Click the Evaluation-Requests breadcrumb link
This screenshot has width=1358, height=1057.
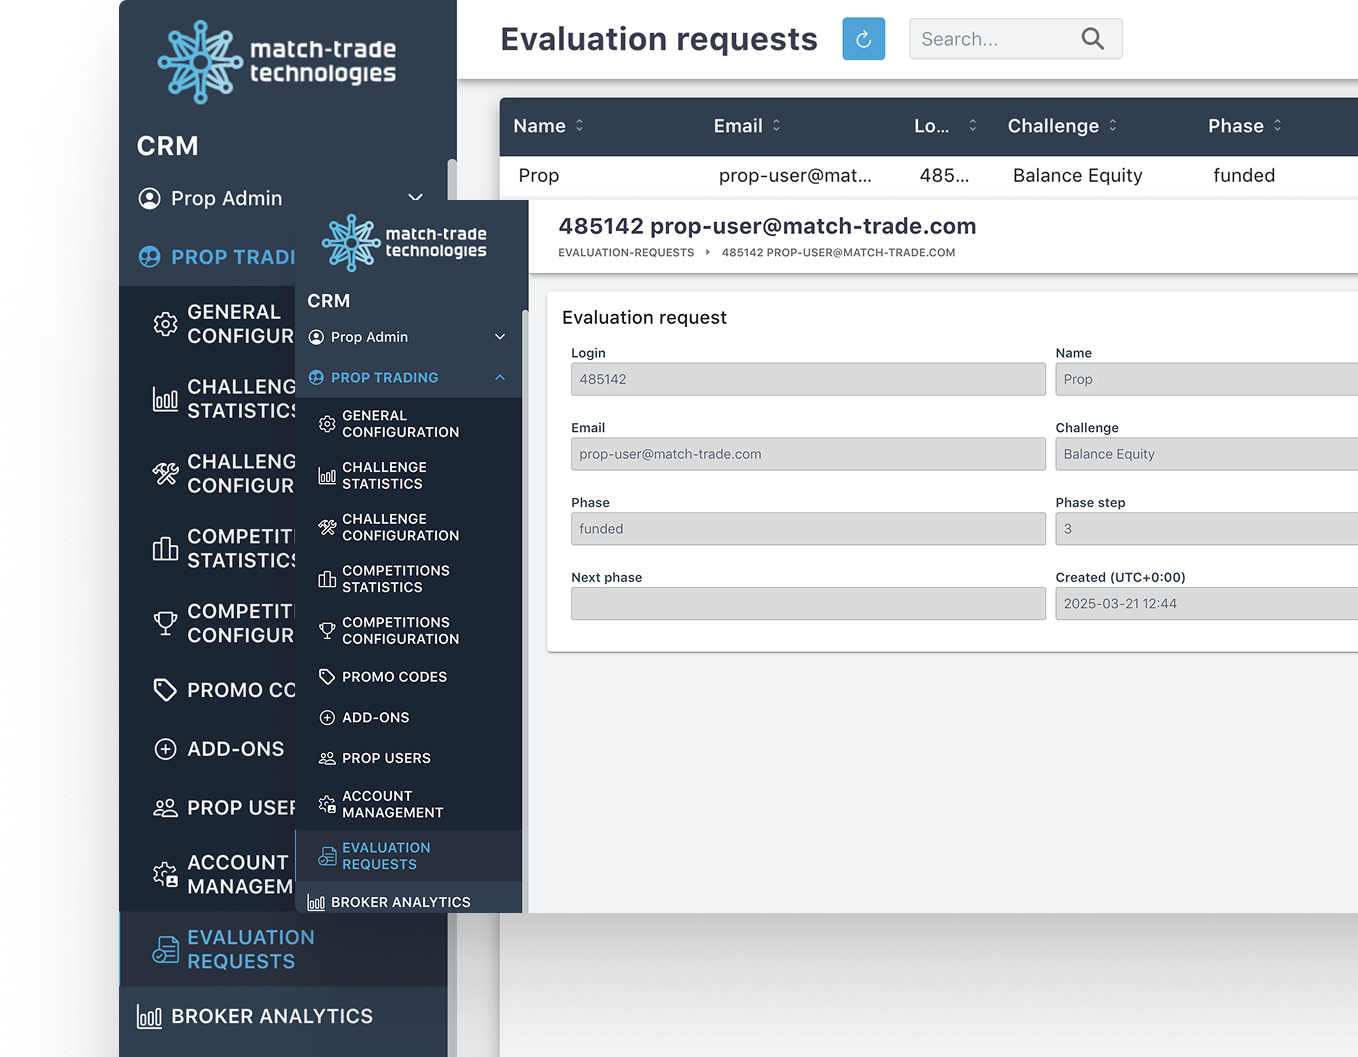pos(626,253)
